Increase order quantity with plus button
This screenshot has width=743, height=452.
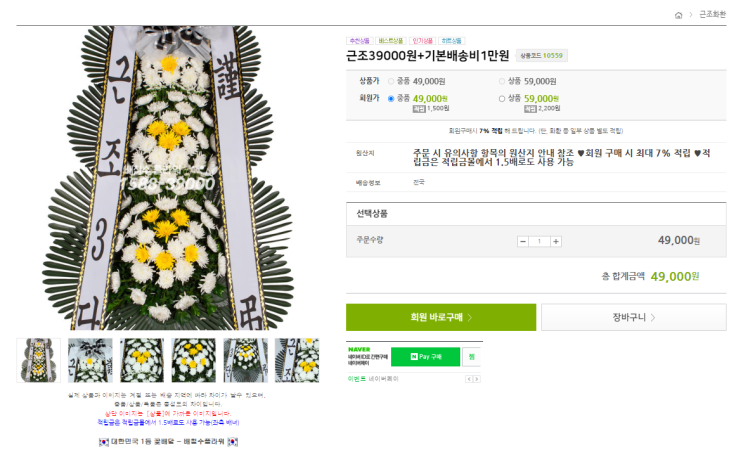[556, 241]
